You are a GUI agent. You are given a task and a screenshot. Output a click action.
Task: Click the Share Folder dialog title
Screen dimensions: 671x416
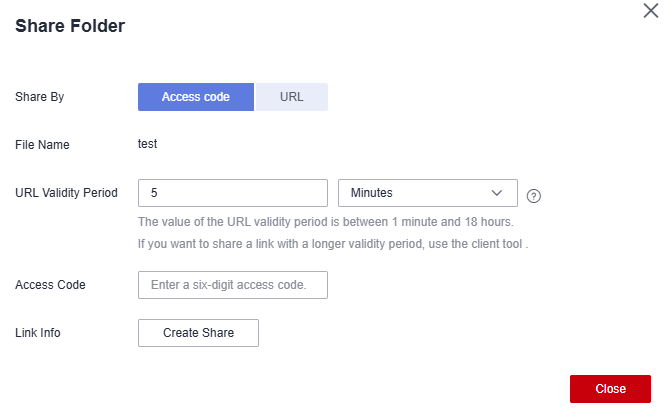point(70,26)
